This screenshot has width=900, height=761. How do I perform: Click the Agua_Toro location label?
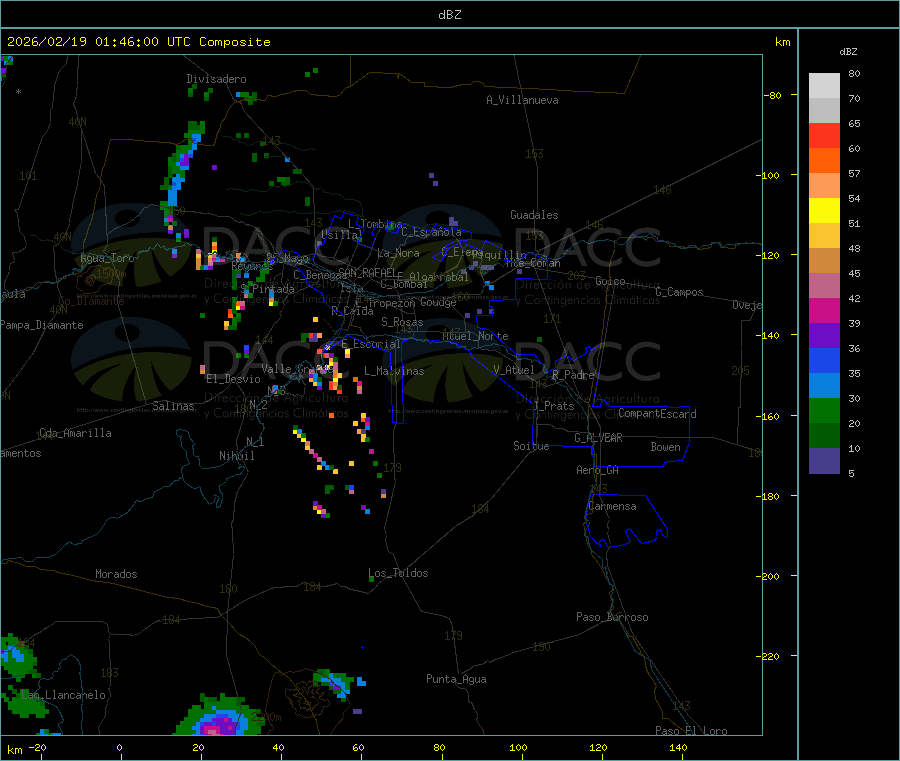[x=107, y=258]
